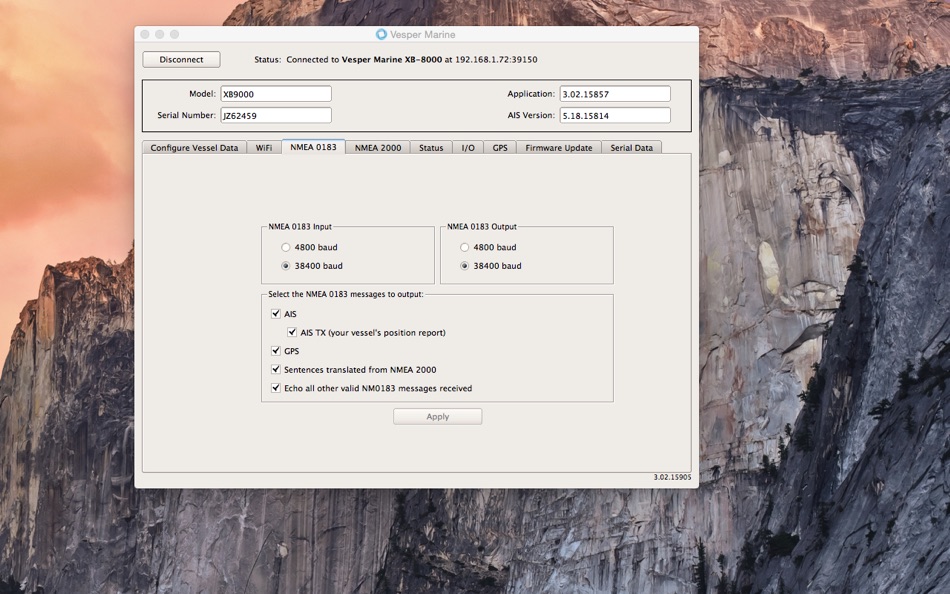Click the Disconnect button
950x594 pixels.
point(181,59)
